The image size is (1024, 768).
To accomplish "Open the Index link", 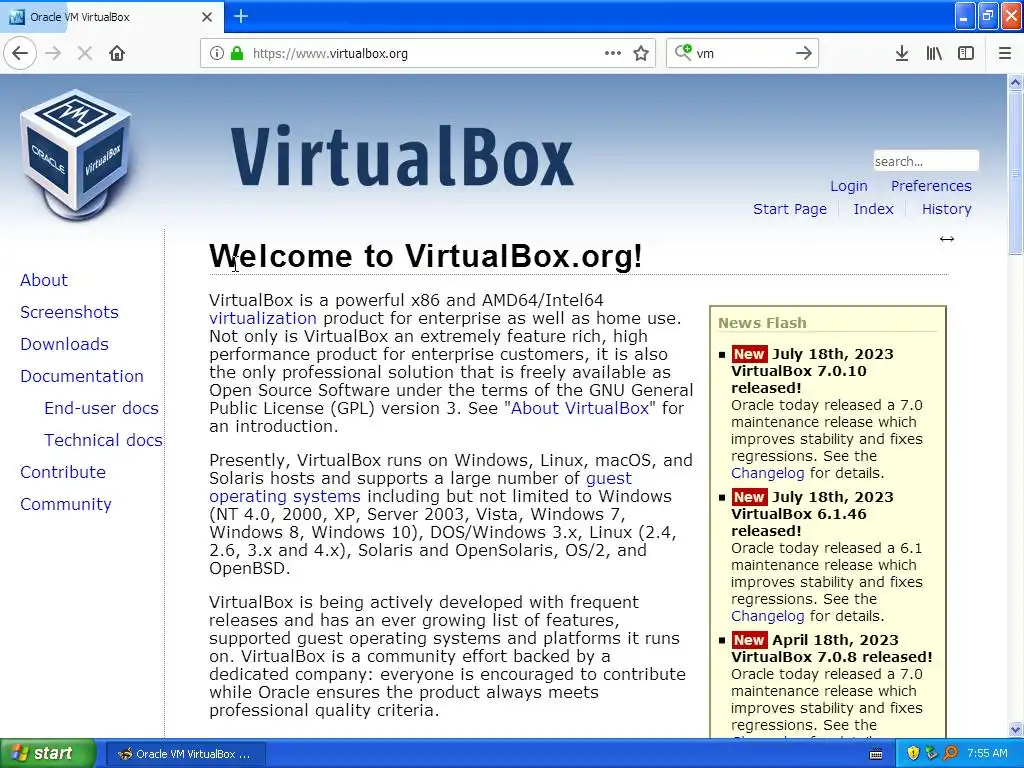I will click(x=873, y=209).
